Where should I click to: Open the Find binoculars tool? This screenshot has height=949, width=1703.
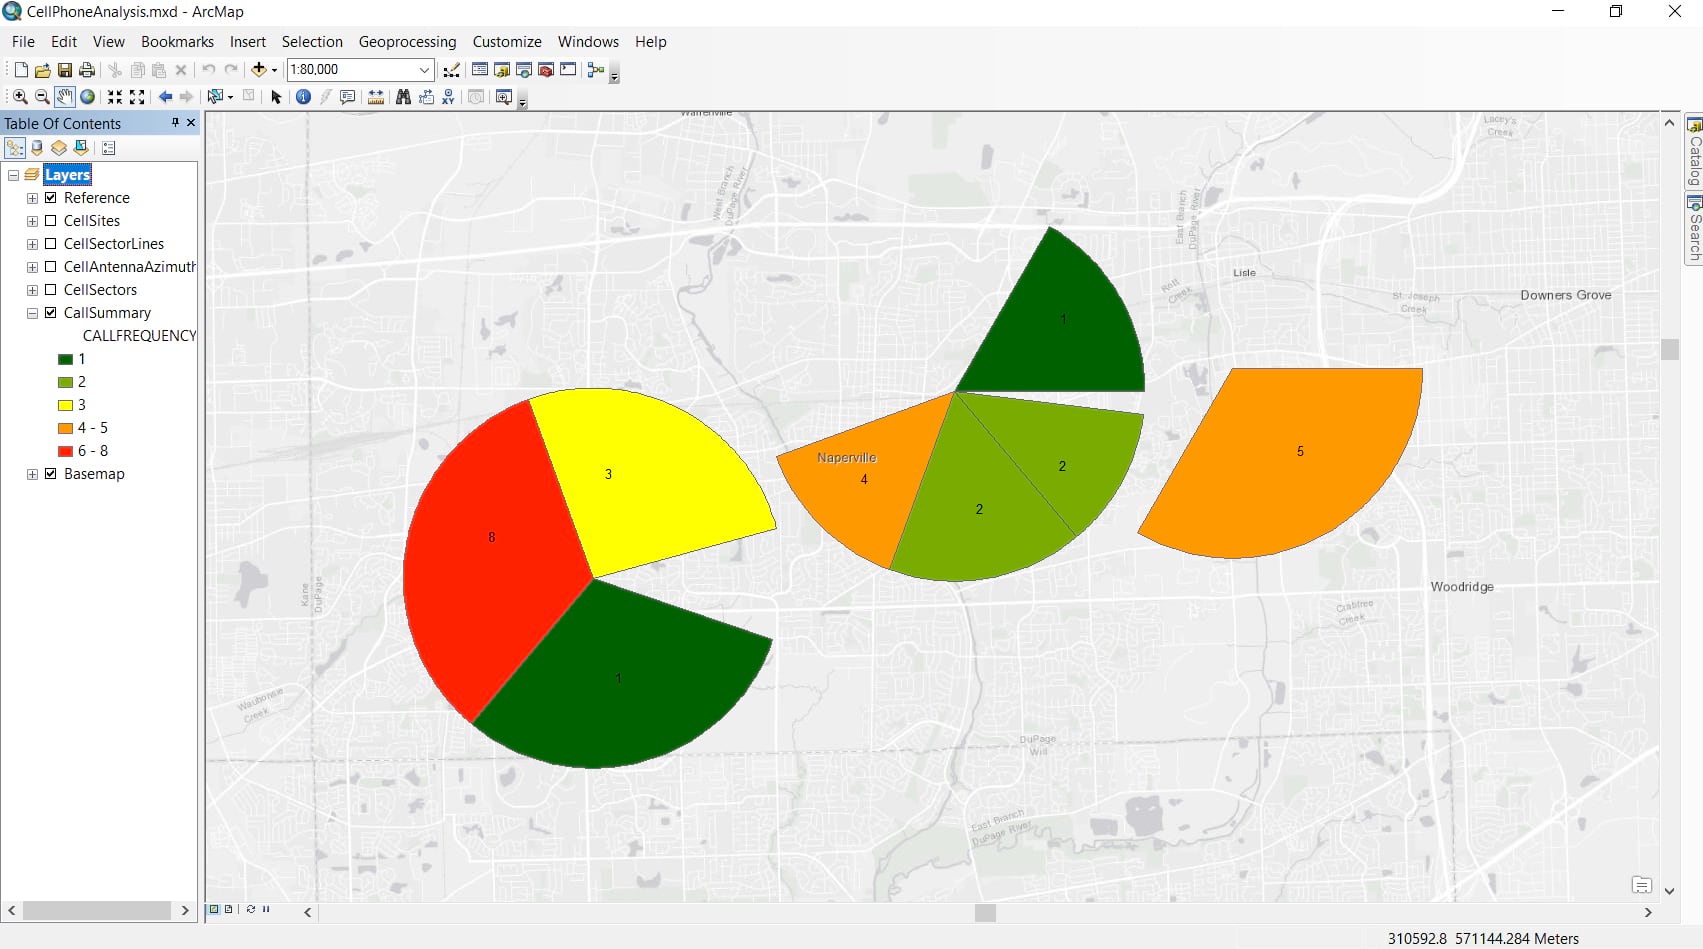[403, 97]
